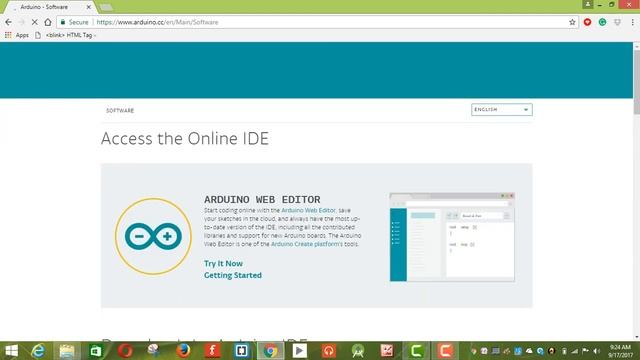Open the red shield extension icon
This screenshot has height=360, width=640.
587,22
